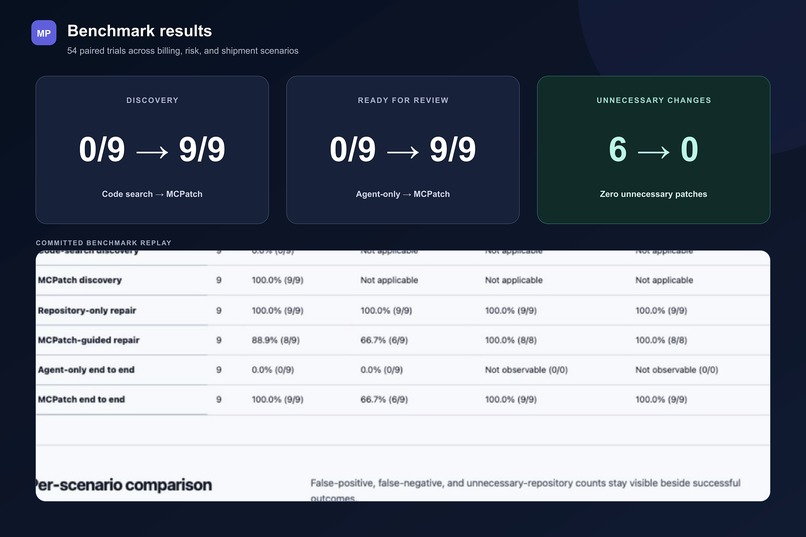806x537 pixels.
Task: Click the 'Agent-only end to end' row label
Action: click(x=86, y=369)
